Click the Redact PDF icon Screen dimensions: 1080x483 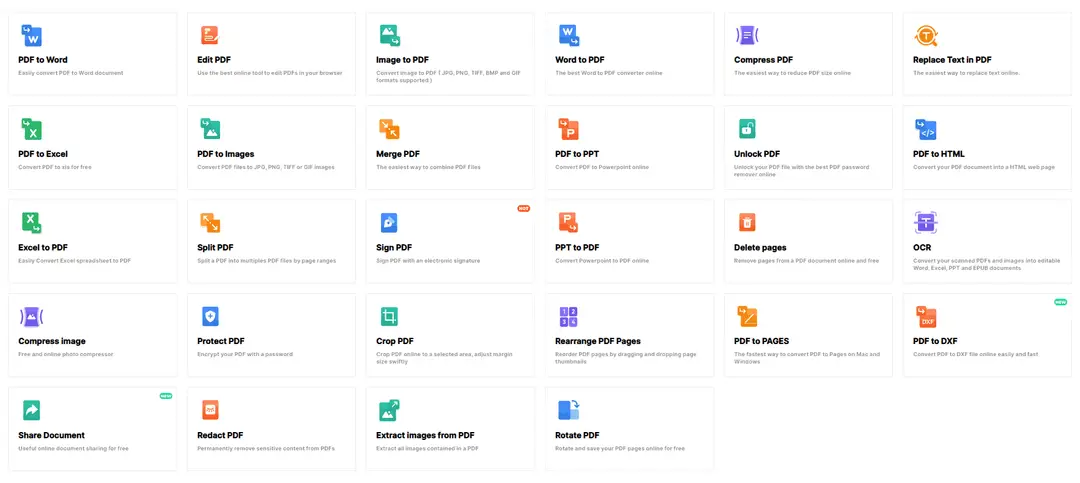click(210, 411)
